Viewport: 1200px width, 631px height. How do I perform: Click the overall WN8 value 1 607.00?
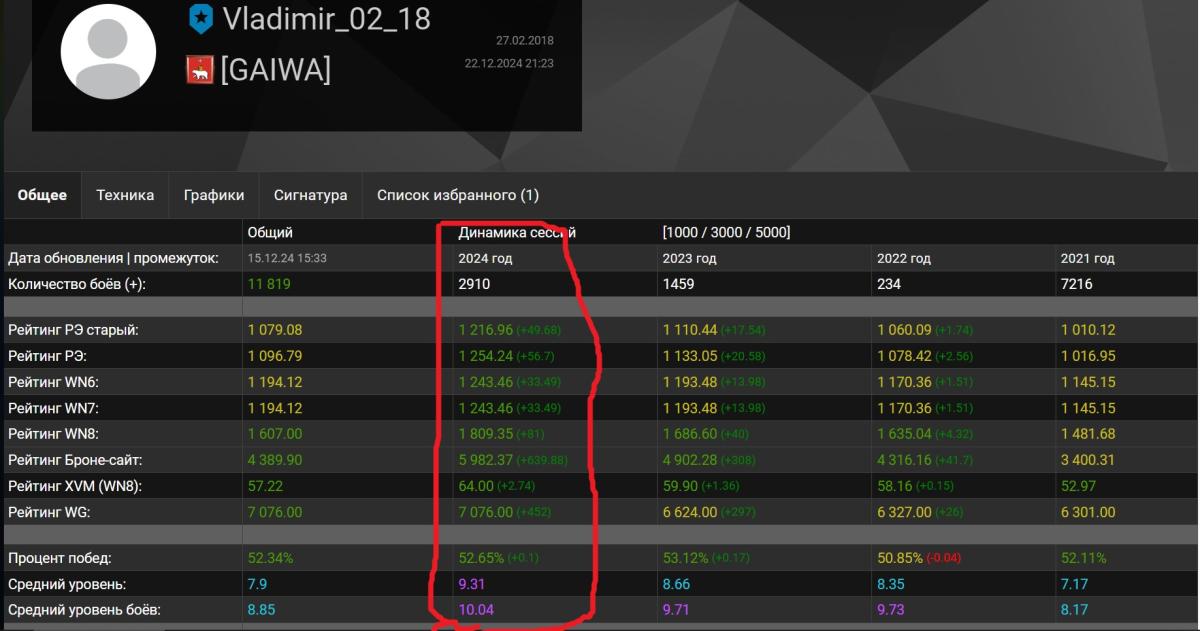pos(275,434)
